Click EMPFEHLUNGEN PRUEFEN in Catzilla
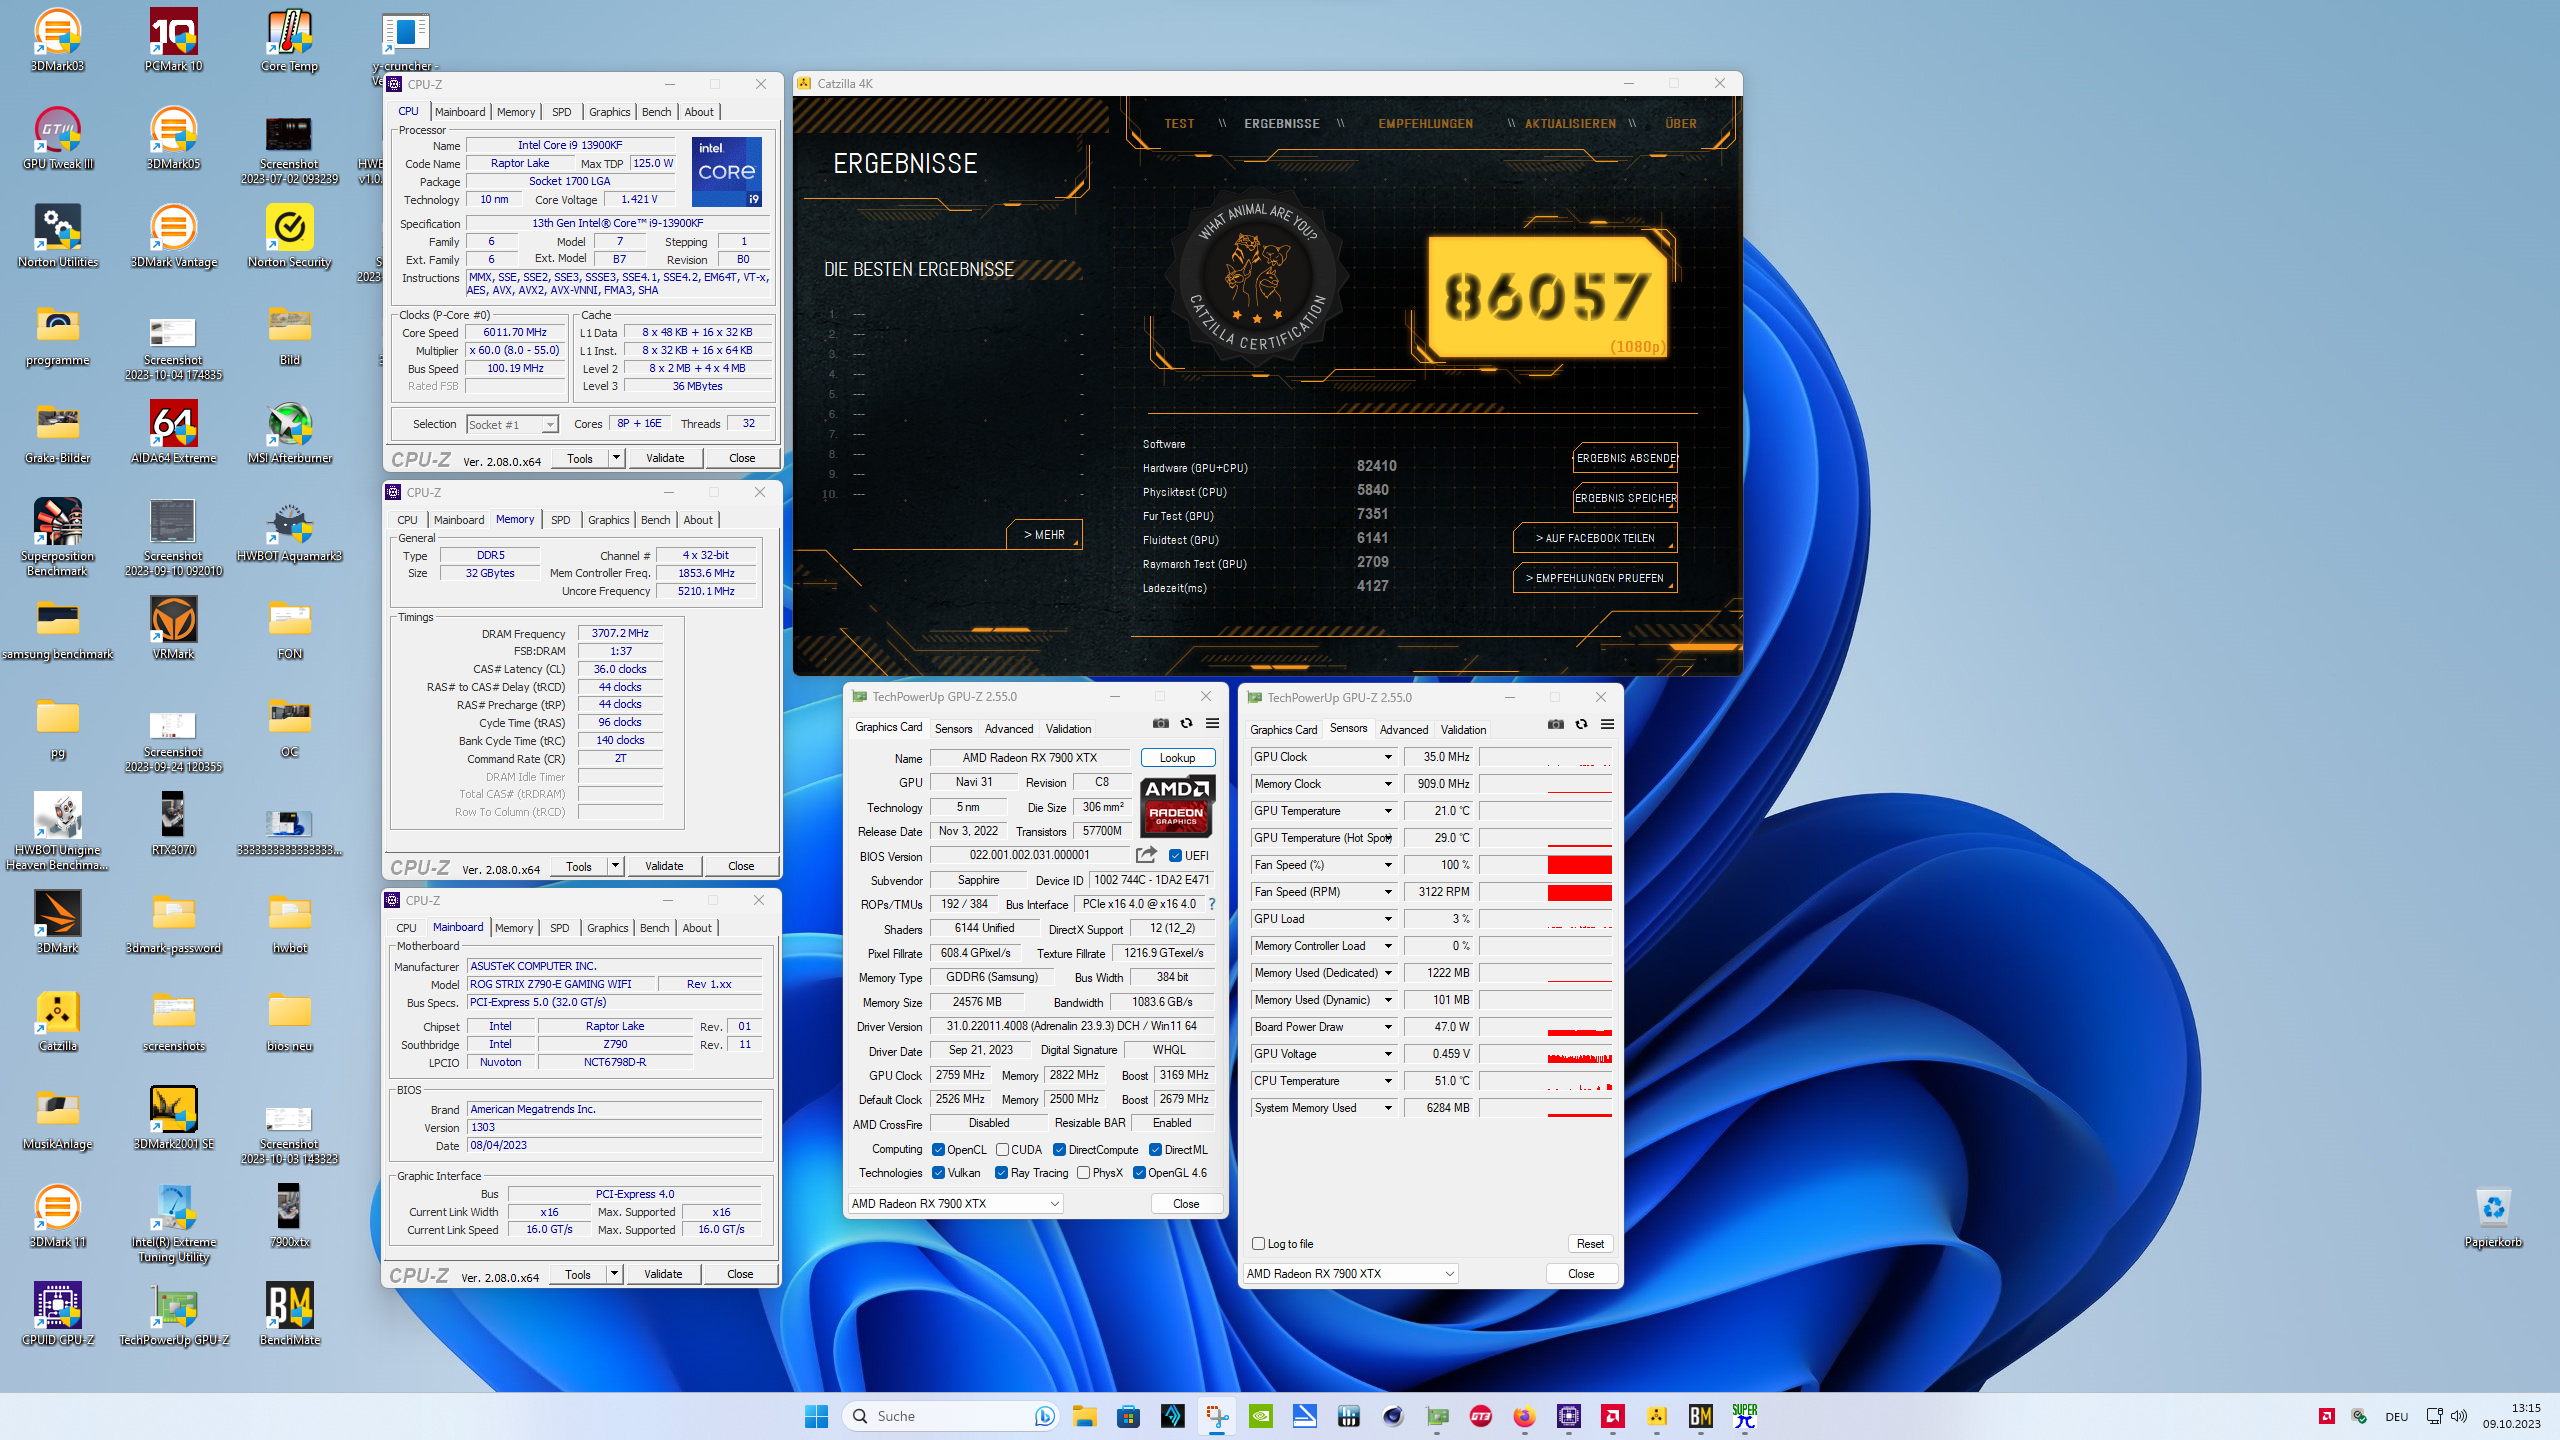Viewport: 2560px width, 1440px height. pyautogui.click(x=1594, y=578)
